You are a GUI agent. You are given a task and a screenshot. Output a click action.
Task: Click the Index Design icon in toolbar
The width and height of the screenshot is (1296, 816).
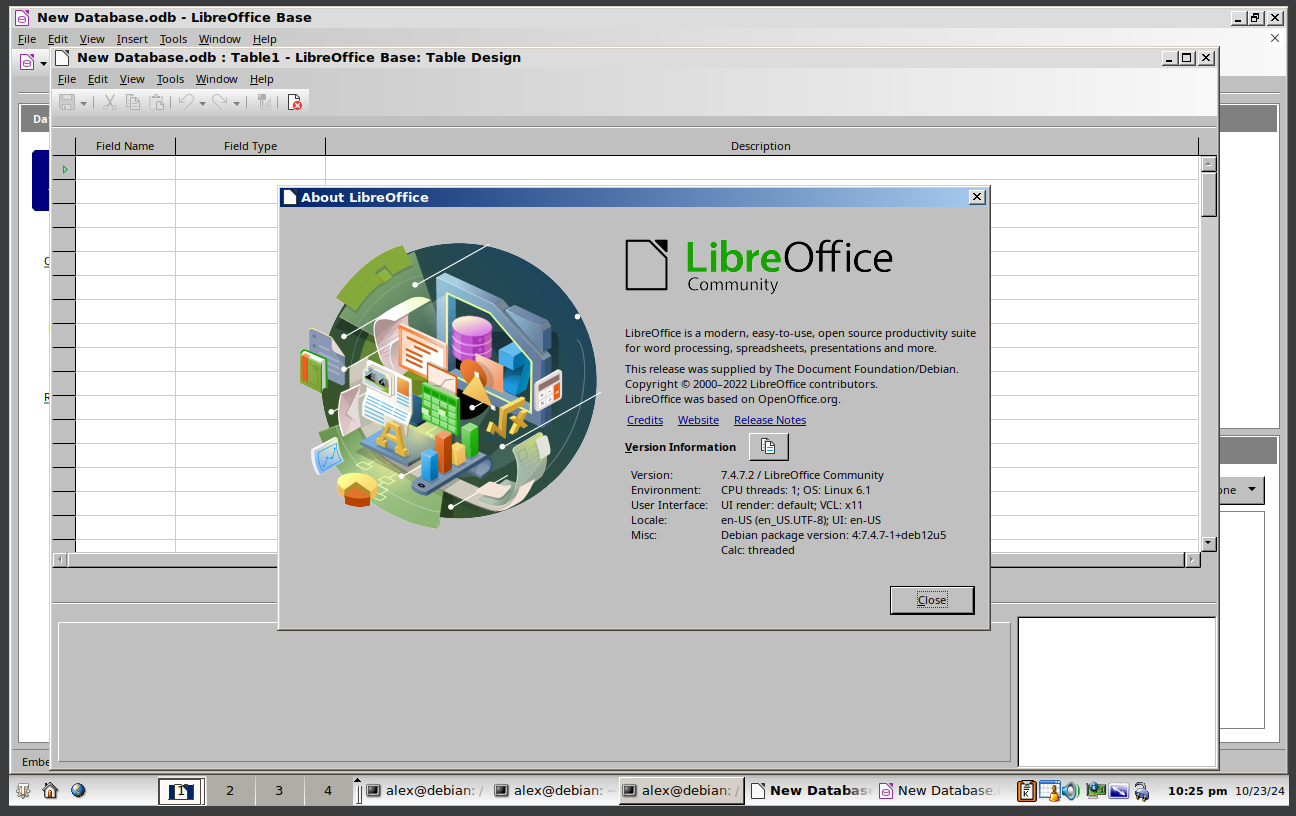pyautogui.click(x=264, y=102)
